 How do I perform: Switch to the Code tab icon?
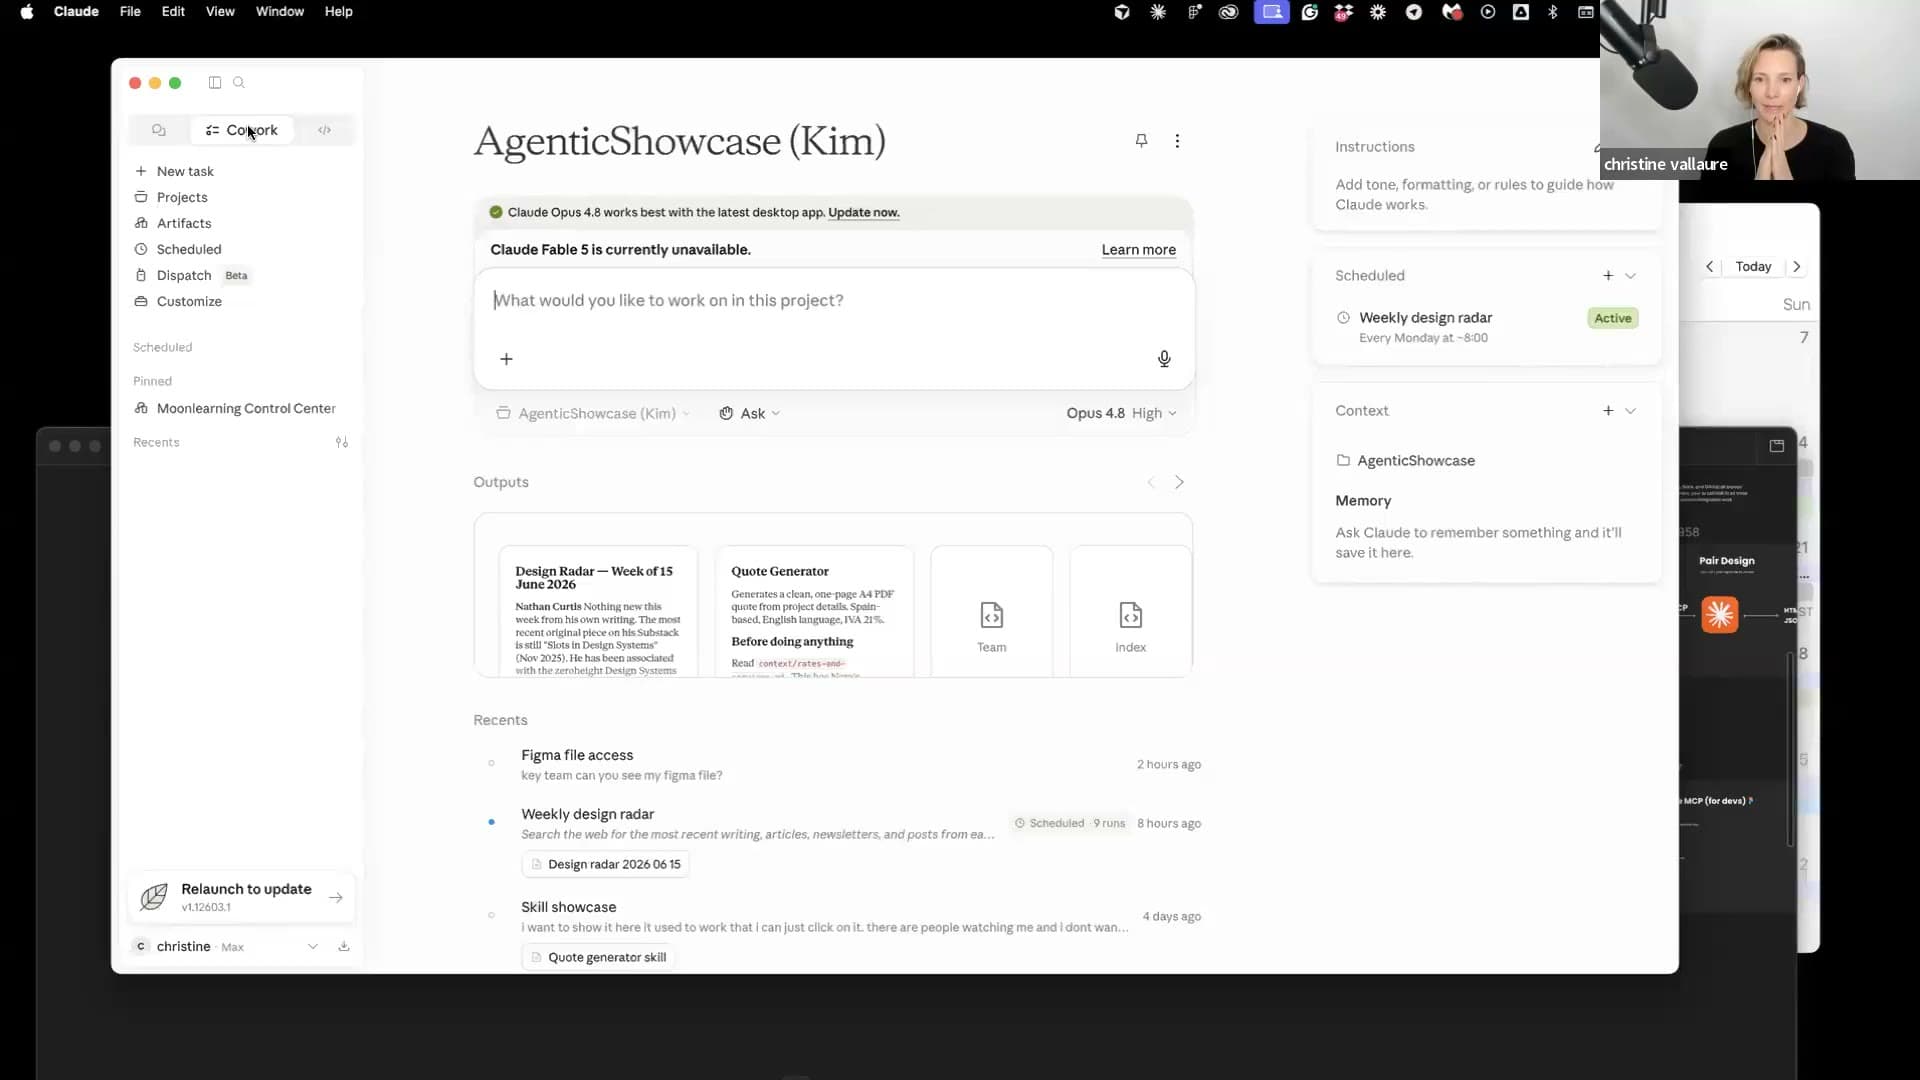pyautogui.click(x=324, y=130)
